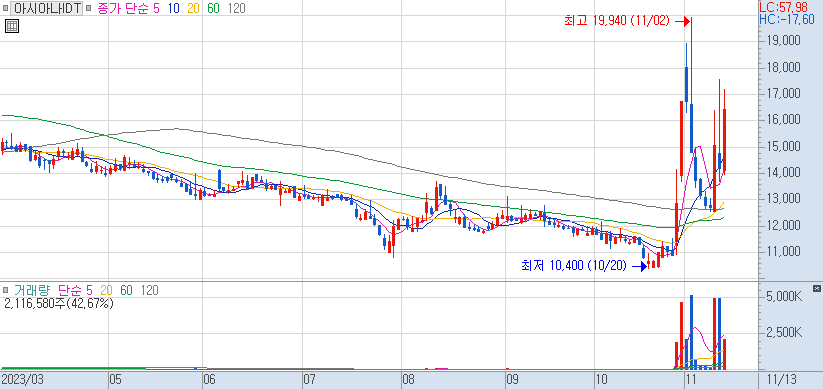Select the 종가 단순 indicator label
The height and width of the screenshot is (389, 823).
(x=122, y=8)
